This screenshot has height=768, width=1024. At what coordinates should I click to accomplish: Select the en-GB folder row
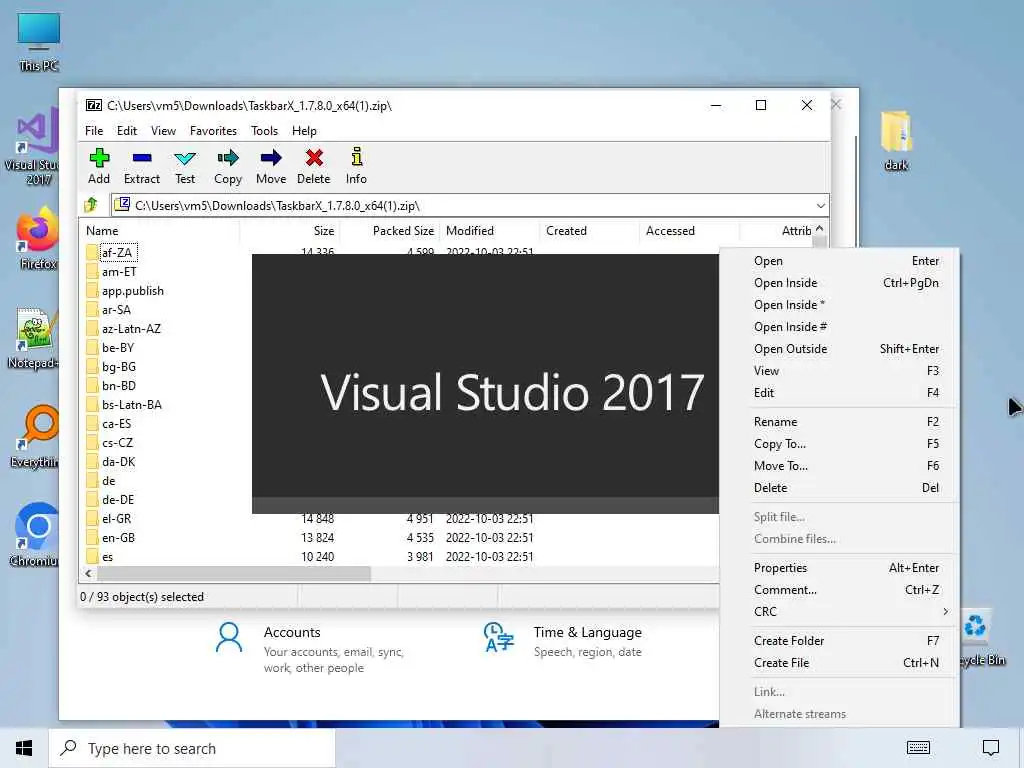pos(398,537)
